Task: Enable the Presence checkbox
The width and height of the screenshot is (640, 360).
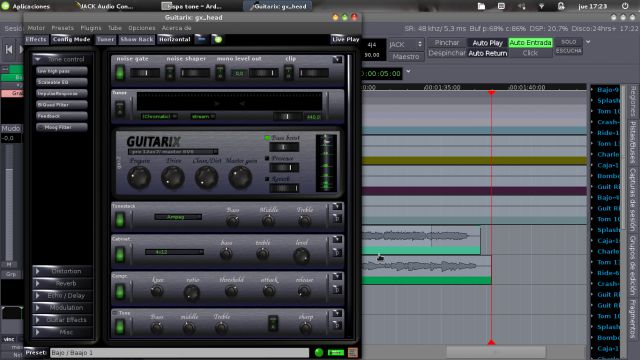Action: 267,158
